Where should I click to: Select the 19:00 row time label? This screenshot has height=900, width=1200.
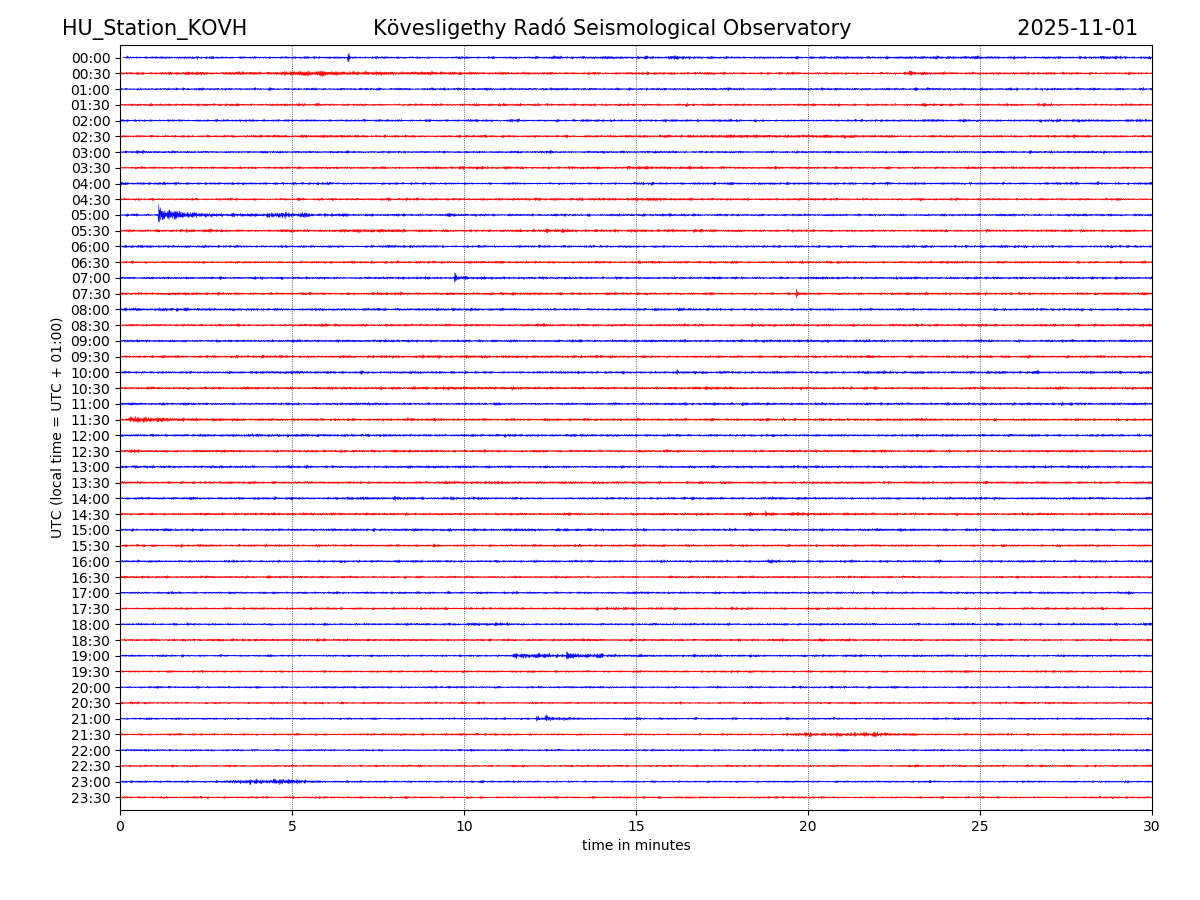[x=91, y=656]
